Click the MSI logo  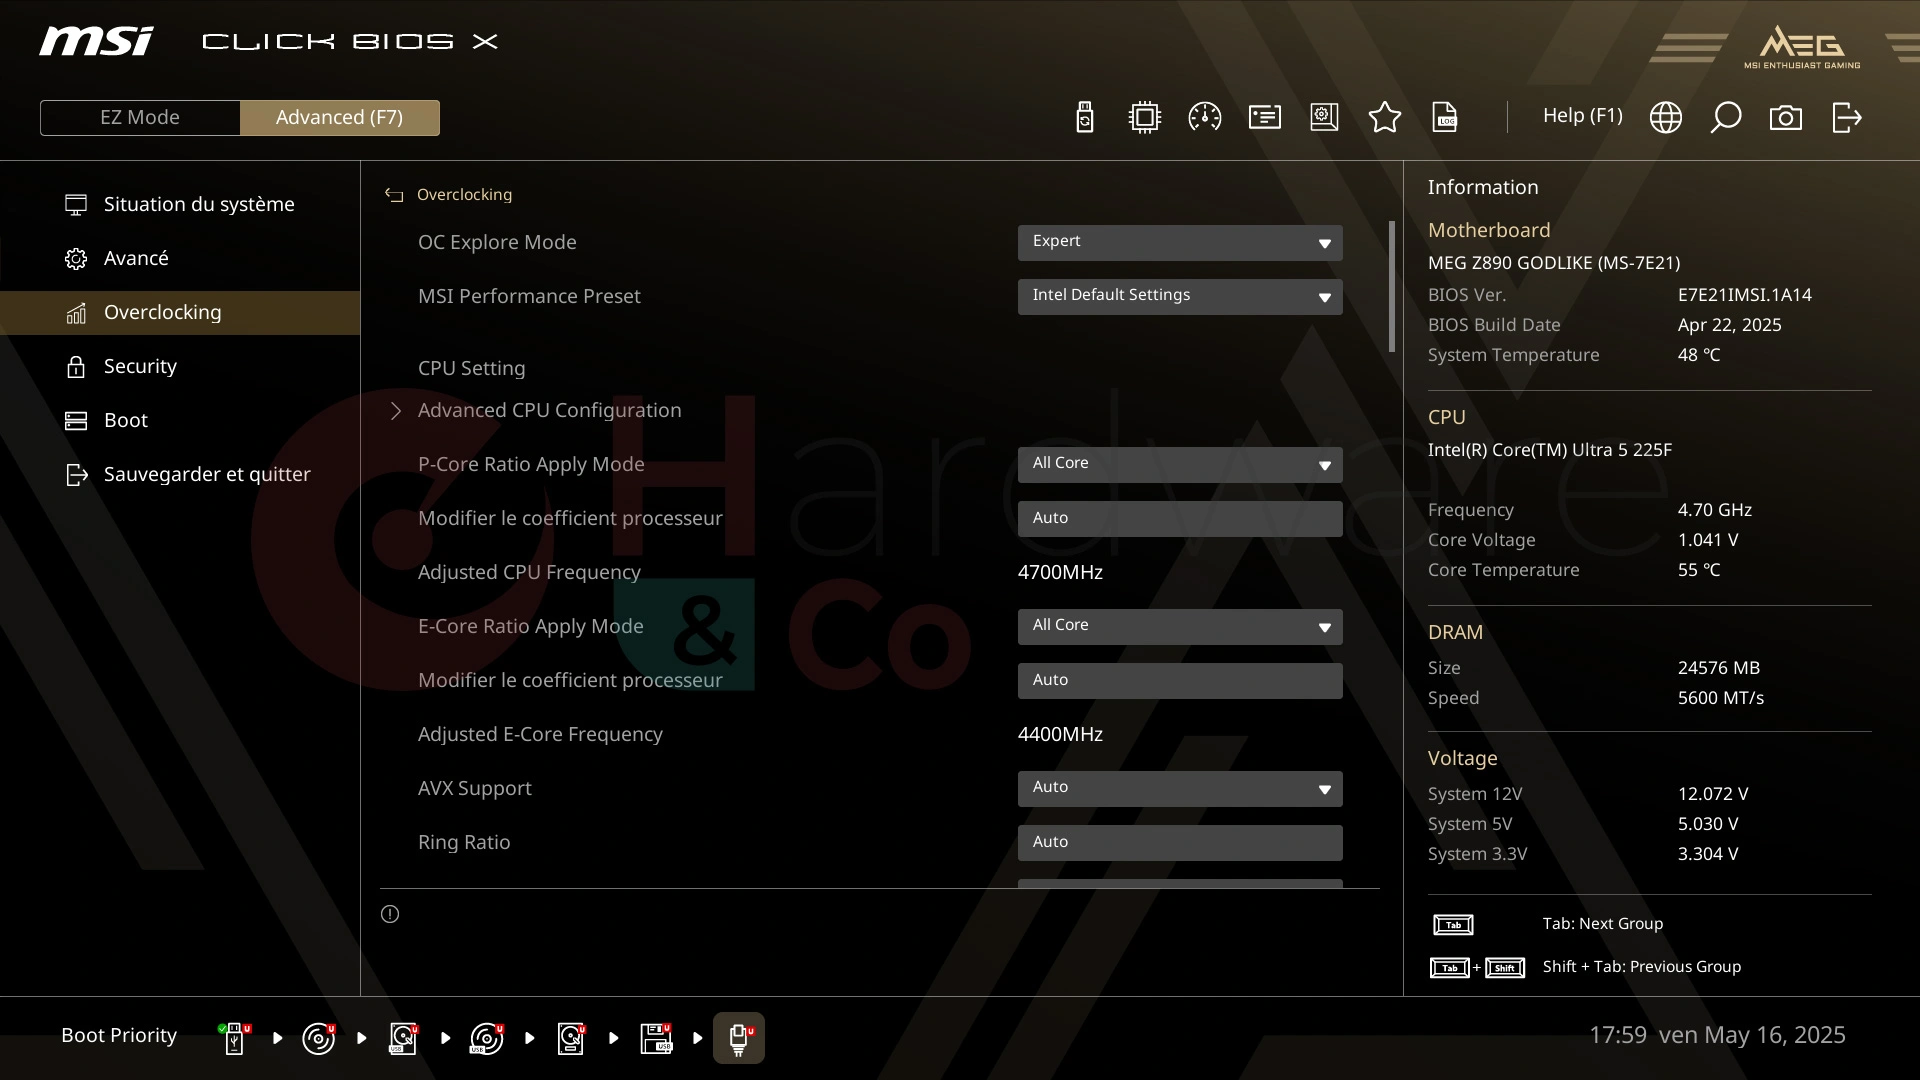pyautogui.click(x=96, y=41)
